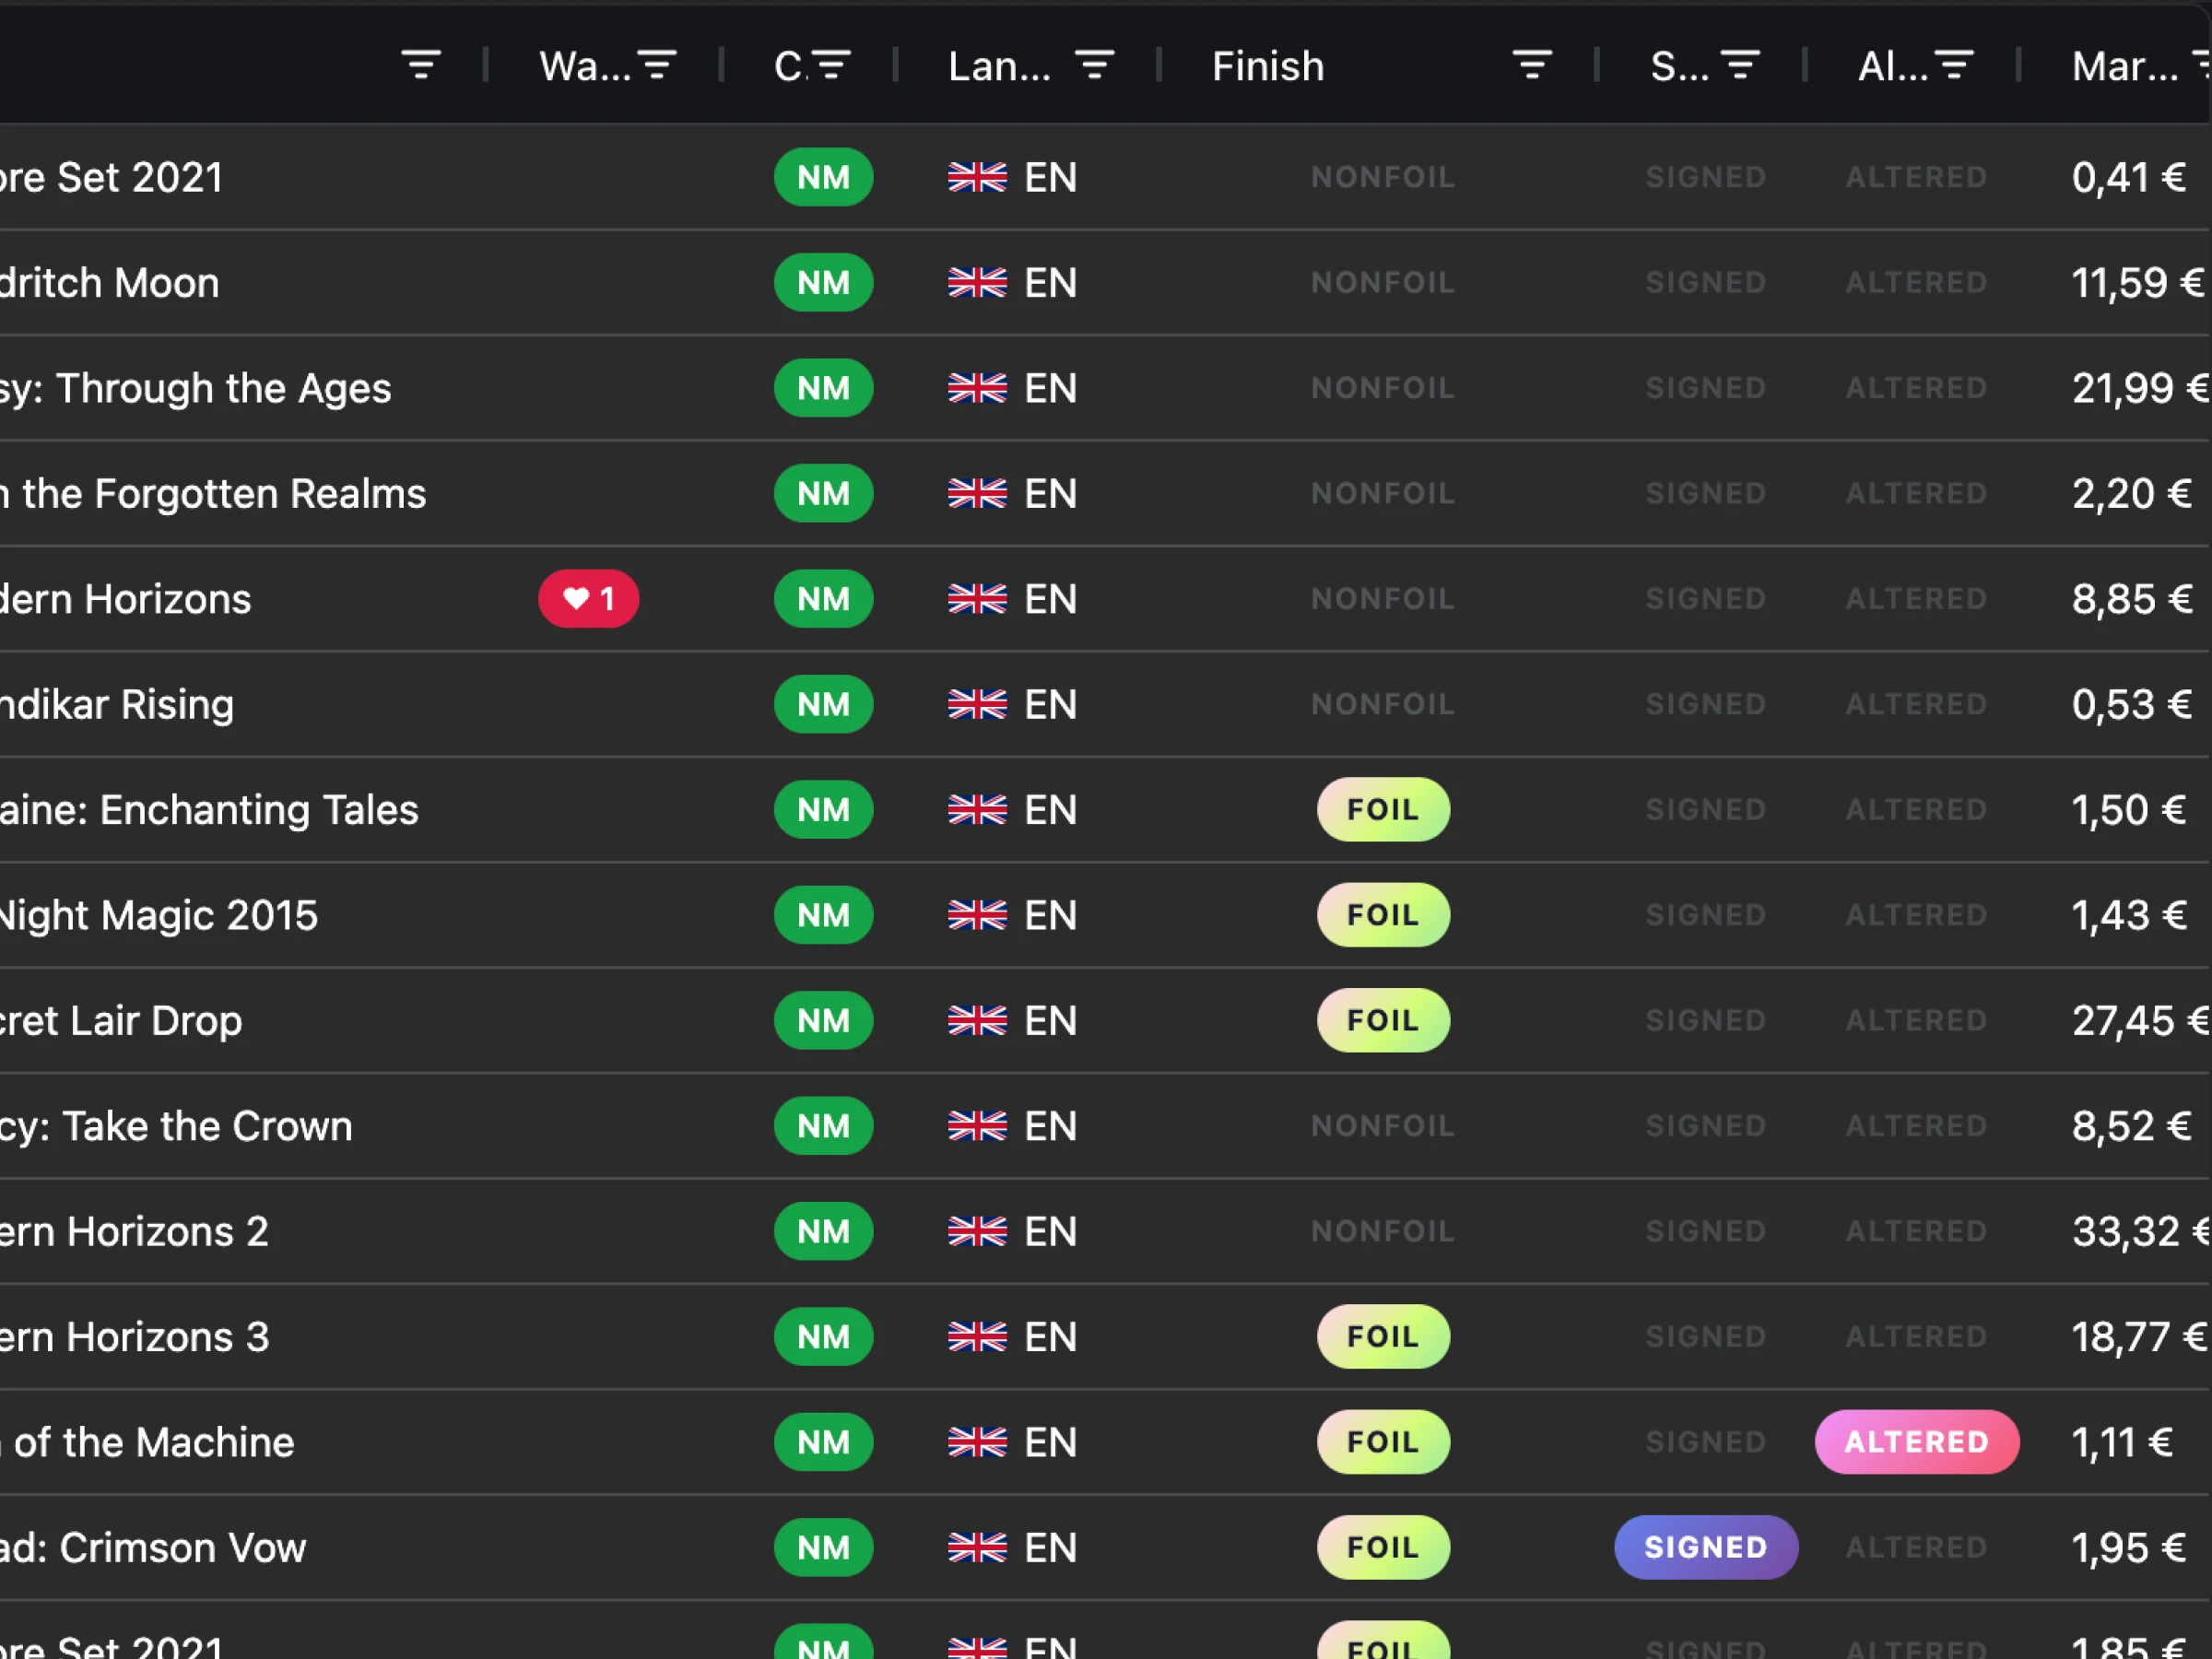Open the NM condition dropdown for Modern Horizons 2
Screen dimensions: 2212x1659
823,1231
